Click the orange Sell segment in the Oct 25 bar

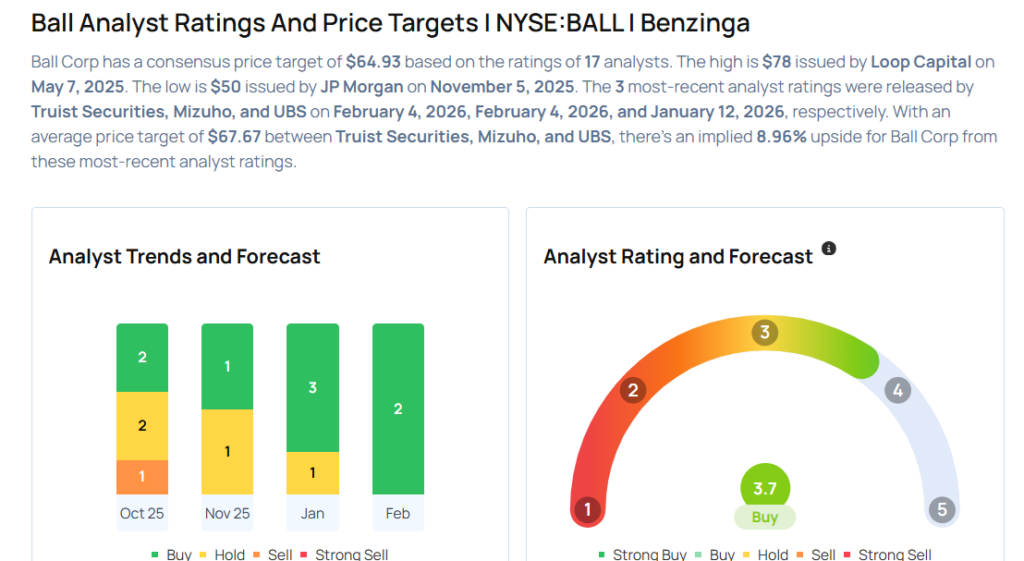pos(142,476)
